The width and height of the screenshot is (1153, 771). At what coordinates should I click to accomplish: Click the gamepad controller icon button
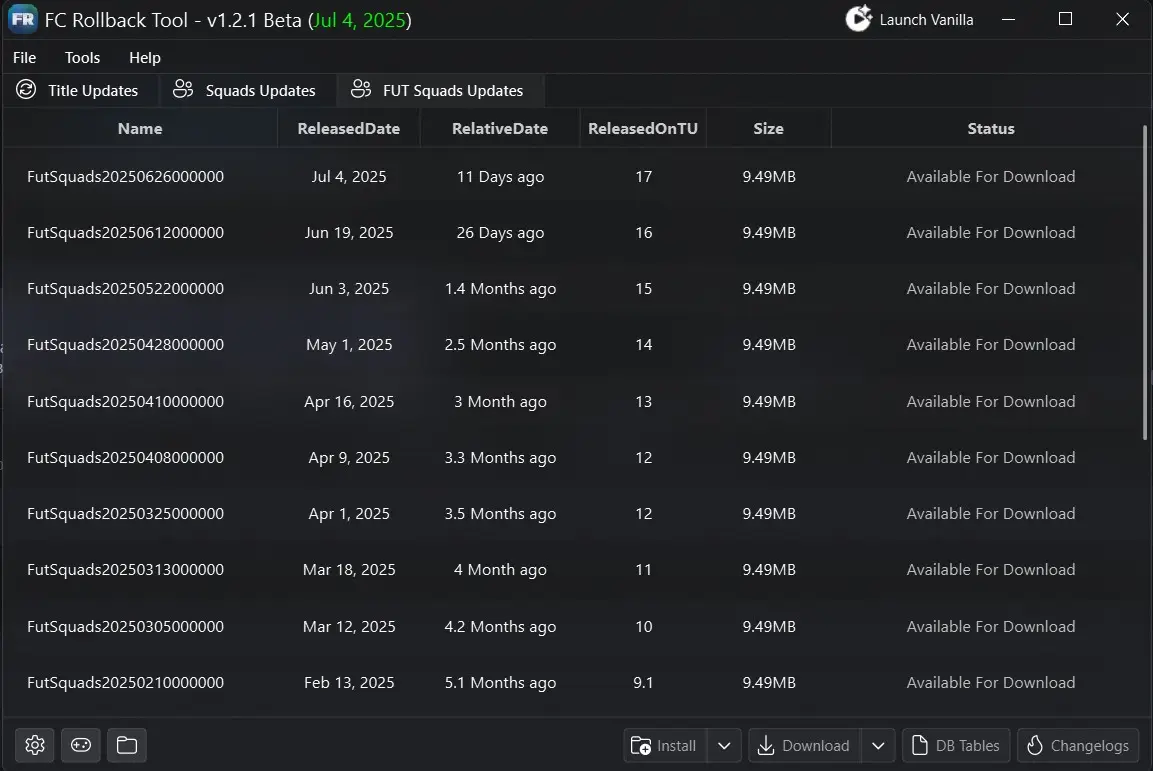pos(81,745)
